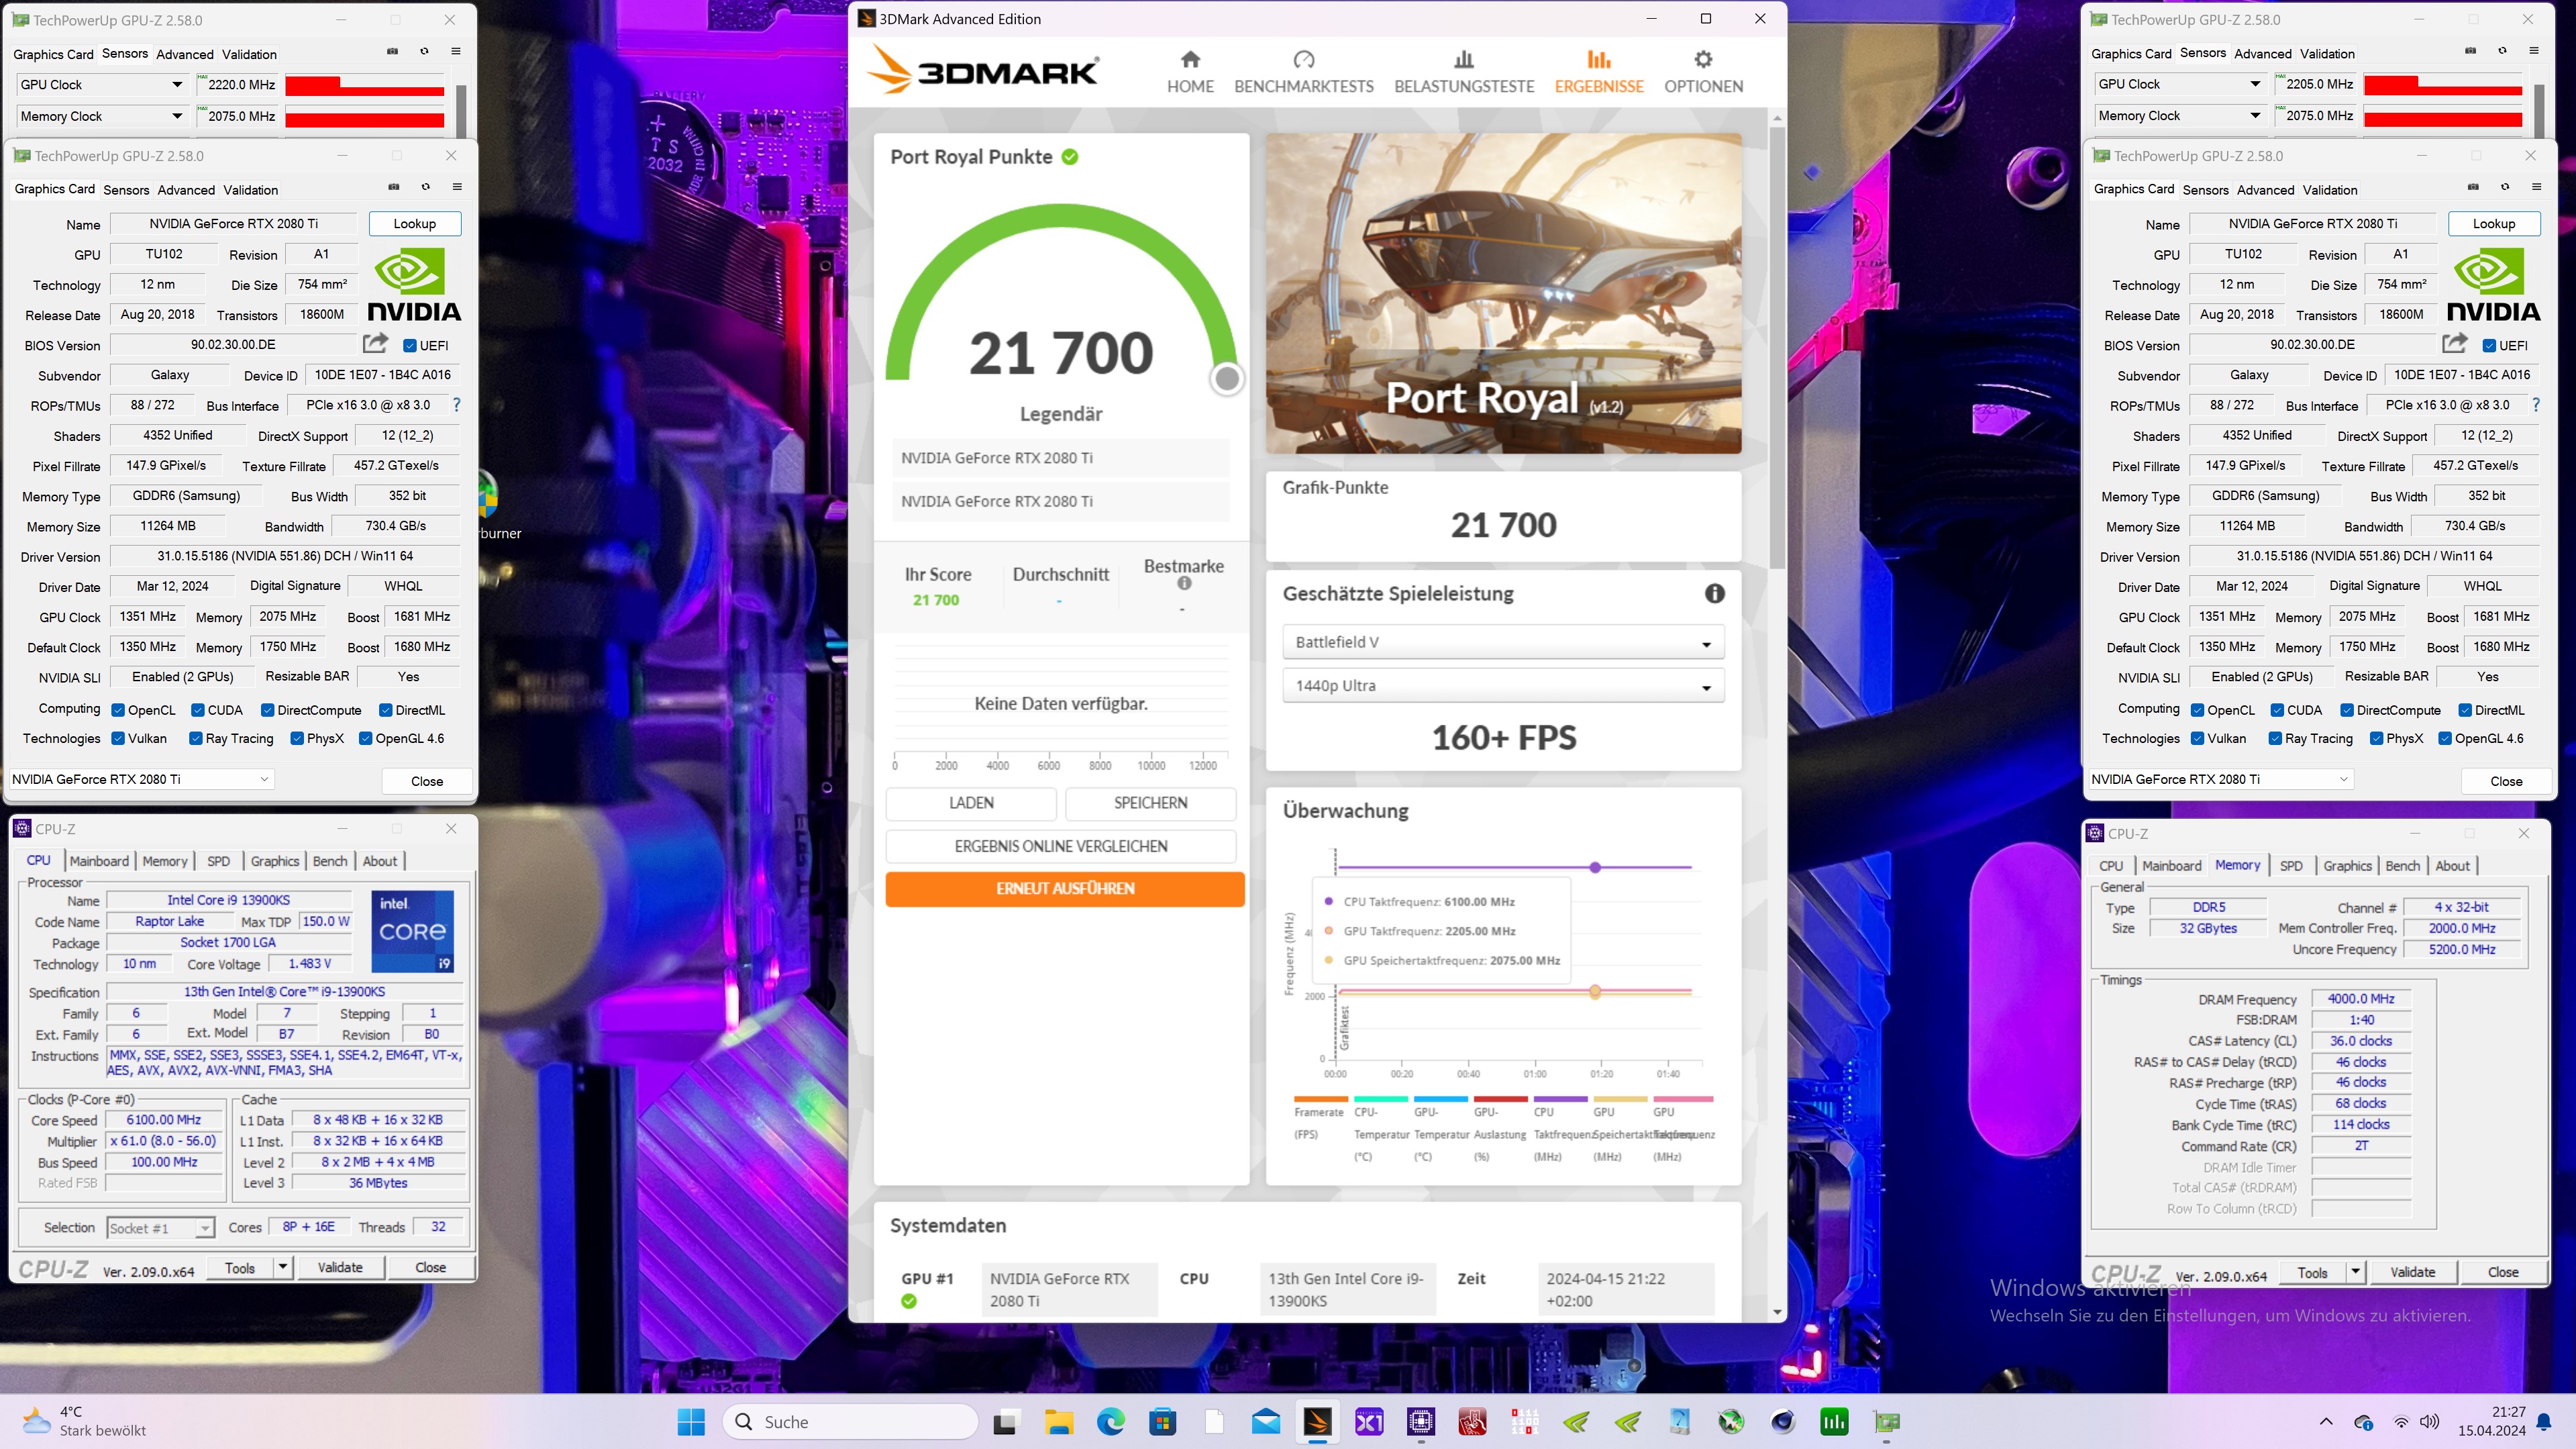Toggle PhysX checkbox in right GPU-Z

pos(2377,739)
